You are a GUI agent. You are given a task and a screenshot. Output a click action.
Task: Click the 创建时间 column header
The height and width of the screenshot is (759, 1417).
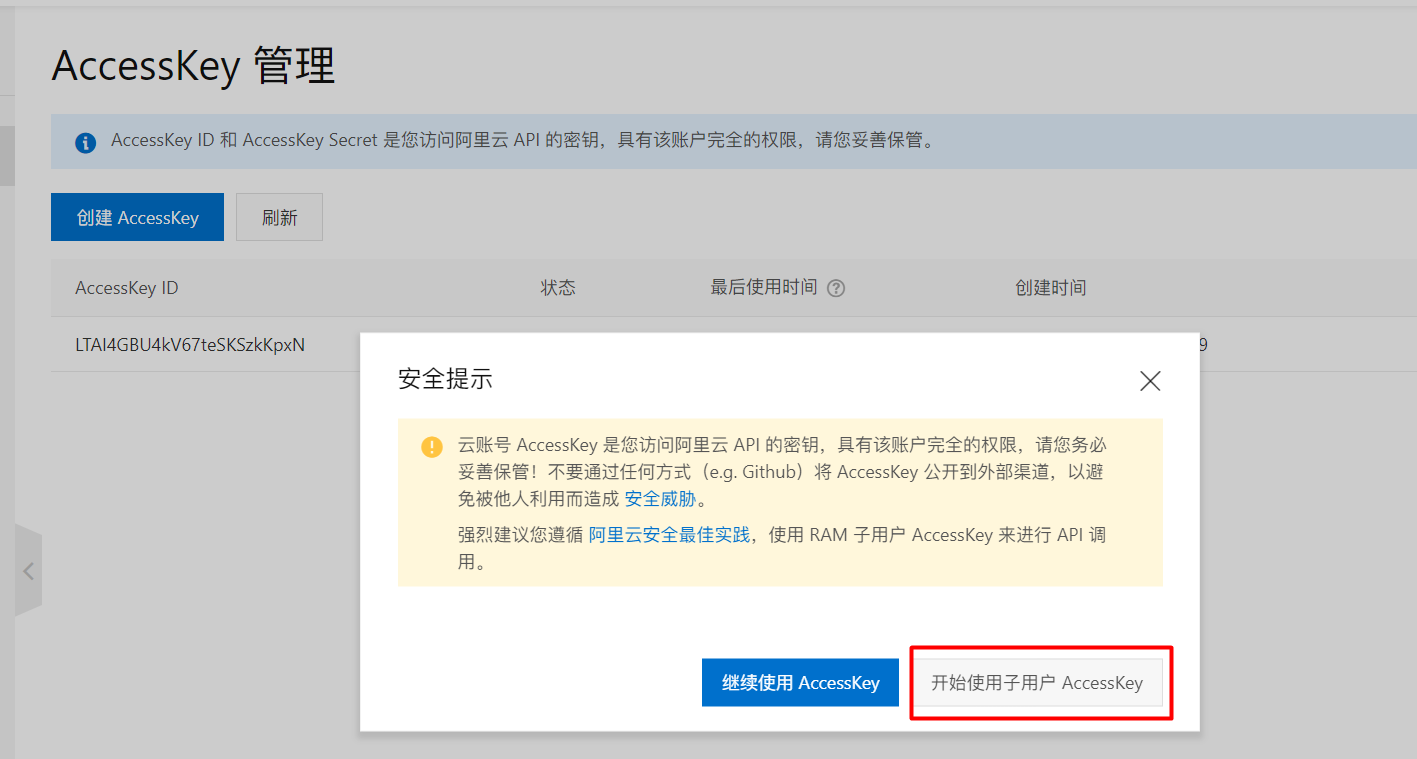[x=1050, y=288]
